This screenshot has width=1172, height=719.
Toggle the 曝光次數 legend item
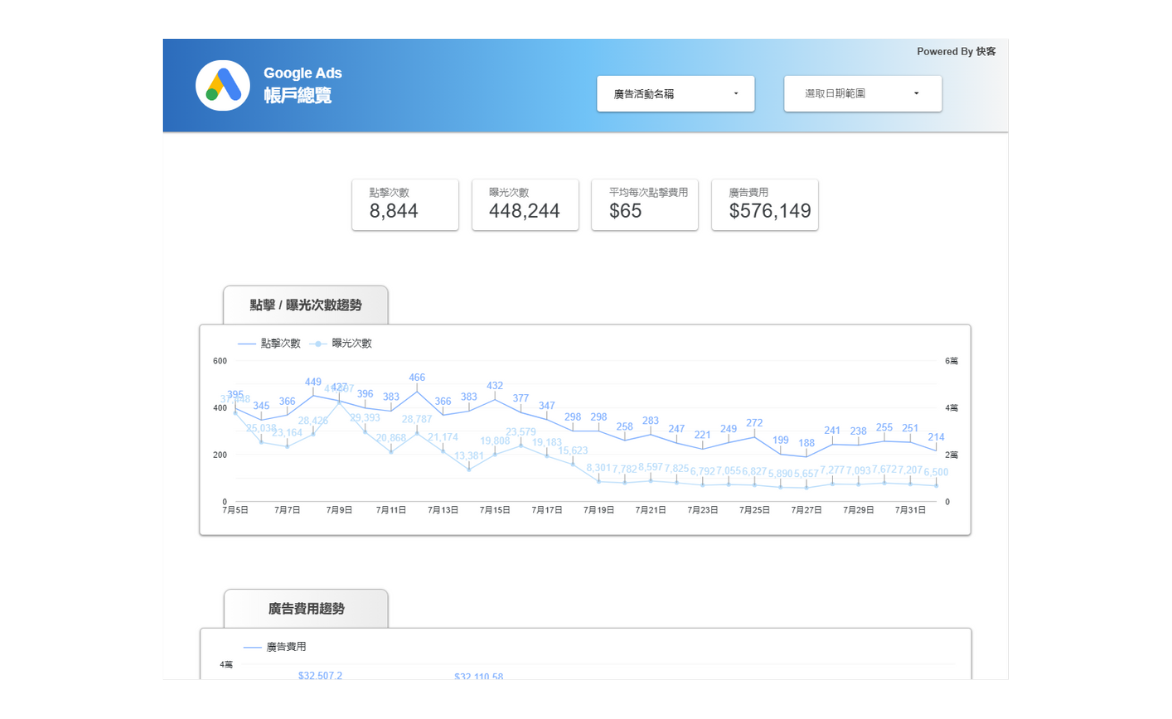(x=341, y=343)
